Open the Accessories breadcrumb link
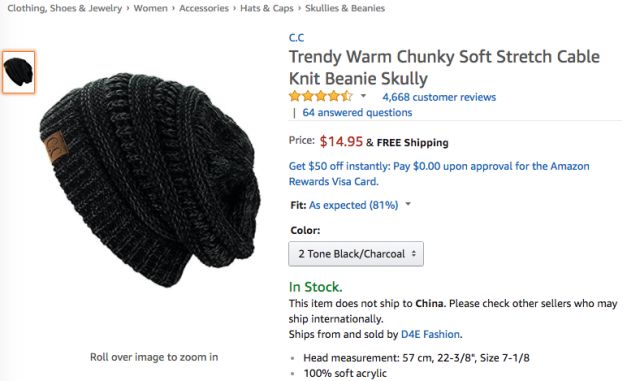640x381 pixels. (x=204, y=8)
